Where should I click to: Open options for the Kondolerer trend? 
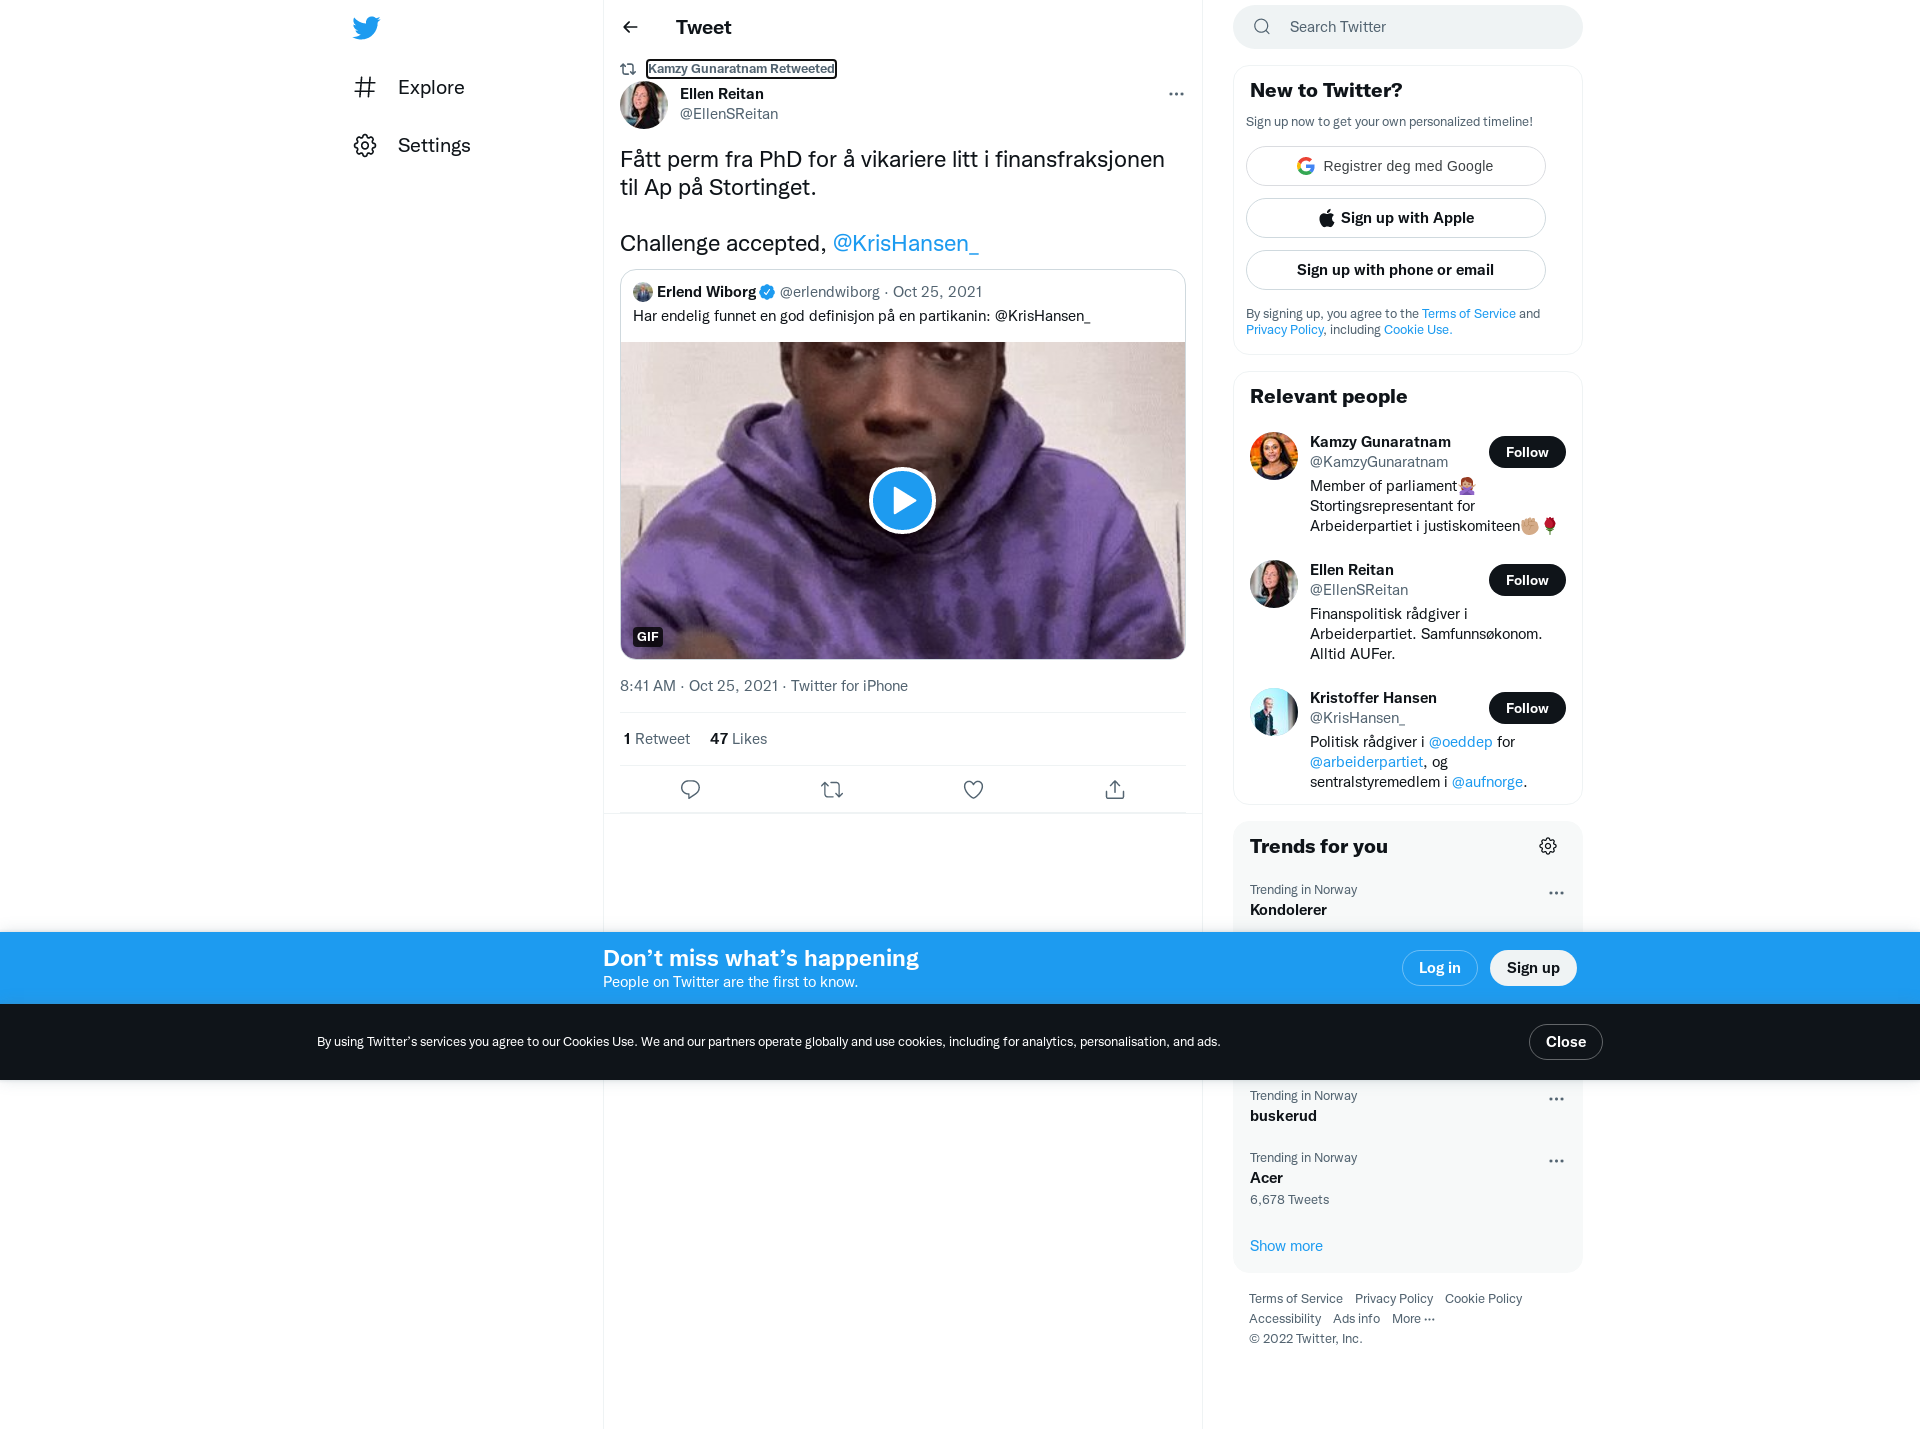pos(1556,893)
